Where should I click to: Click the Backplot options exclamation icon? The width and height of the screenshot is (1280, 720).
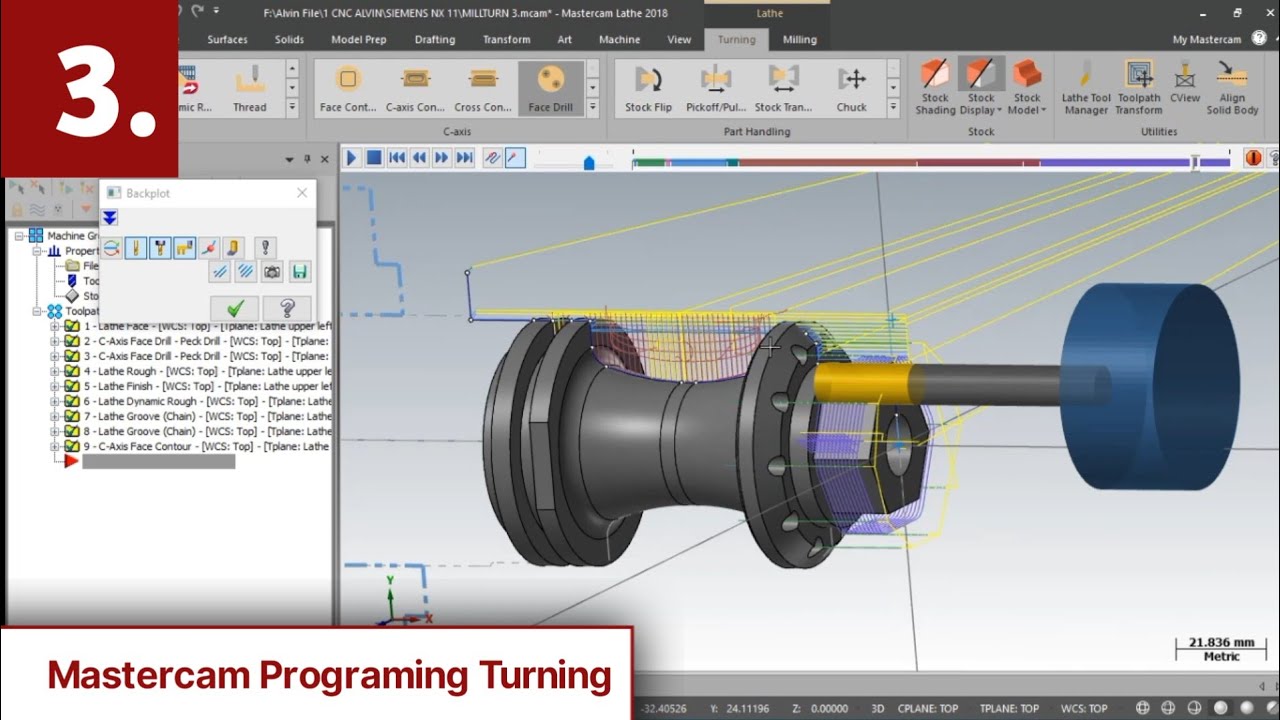pos(264,247)
